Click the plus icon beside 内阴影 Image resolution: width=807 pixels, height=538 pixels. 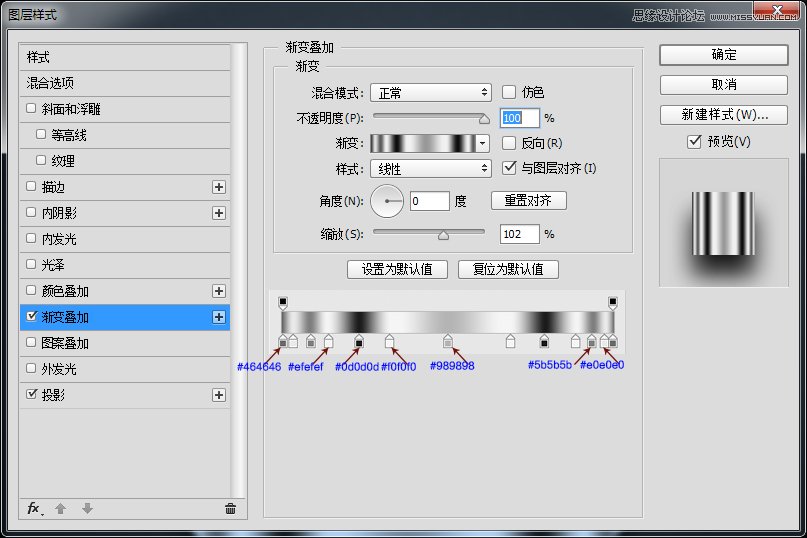[x=219, y=213]
